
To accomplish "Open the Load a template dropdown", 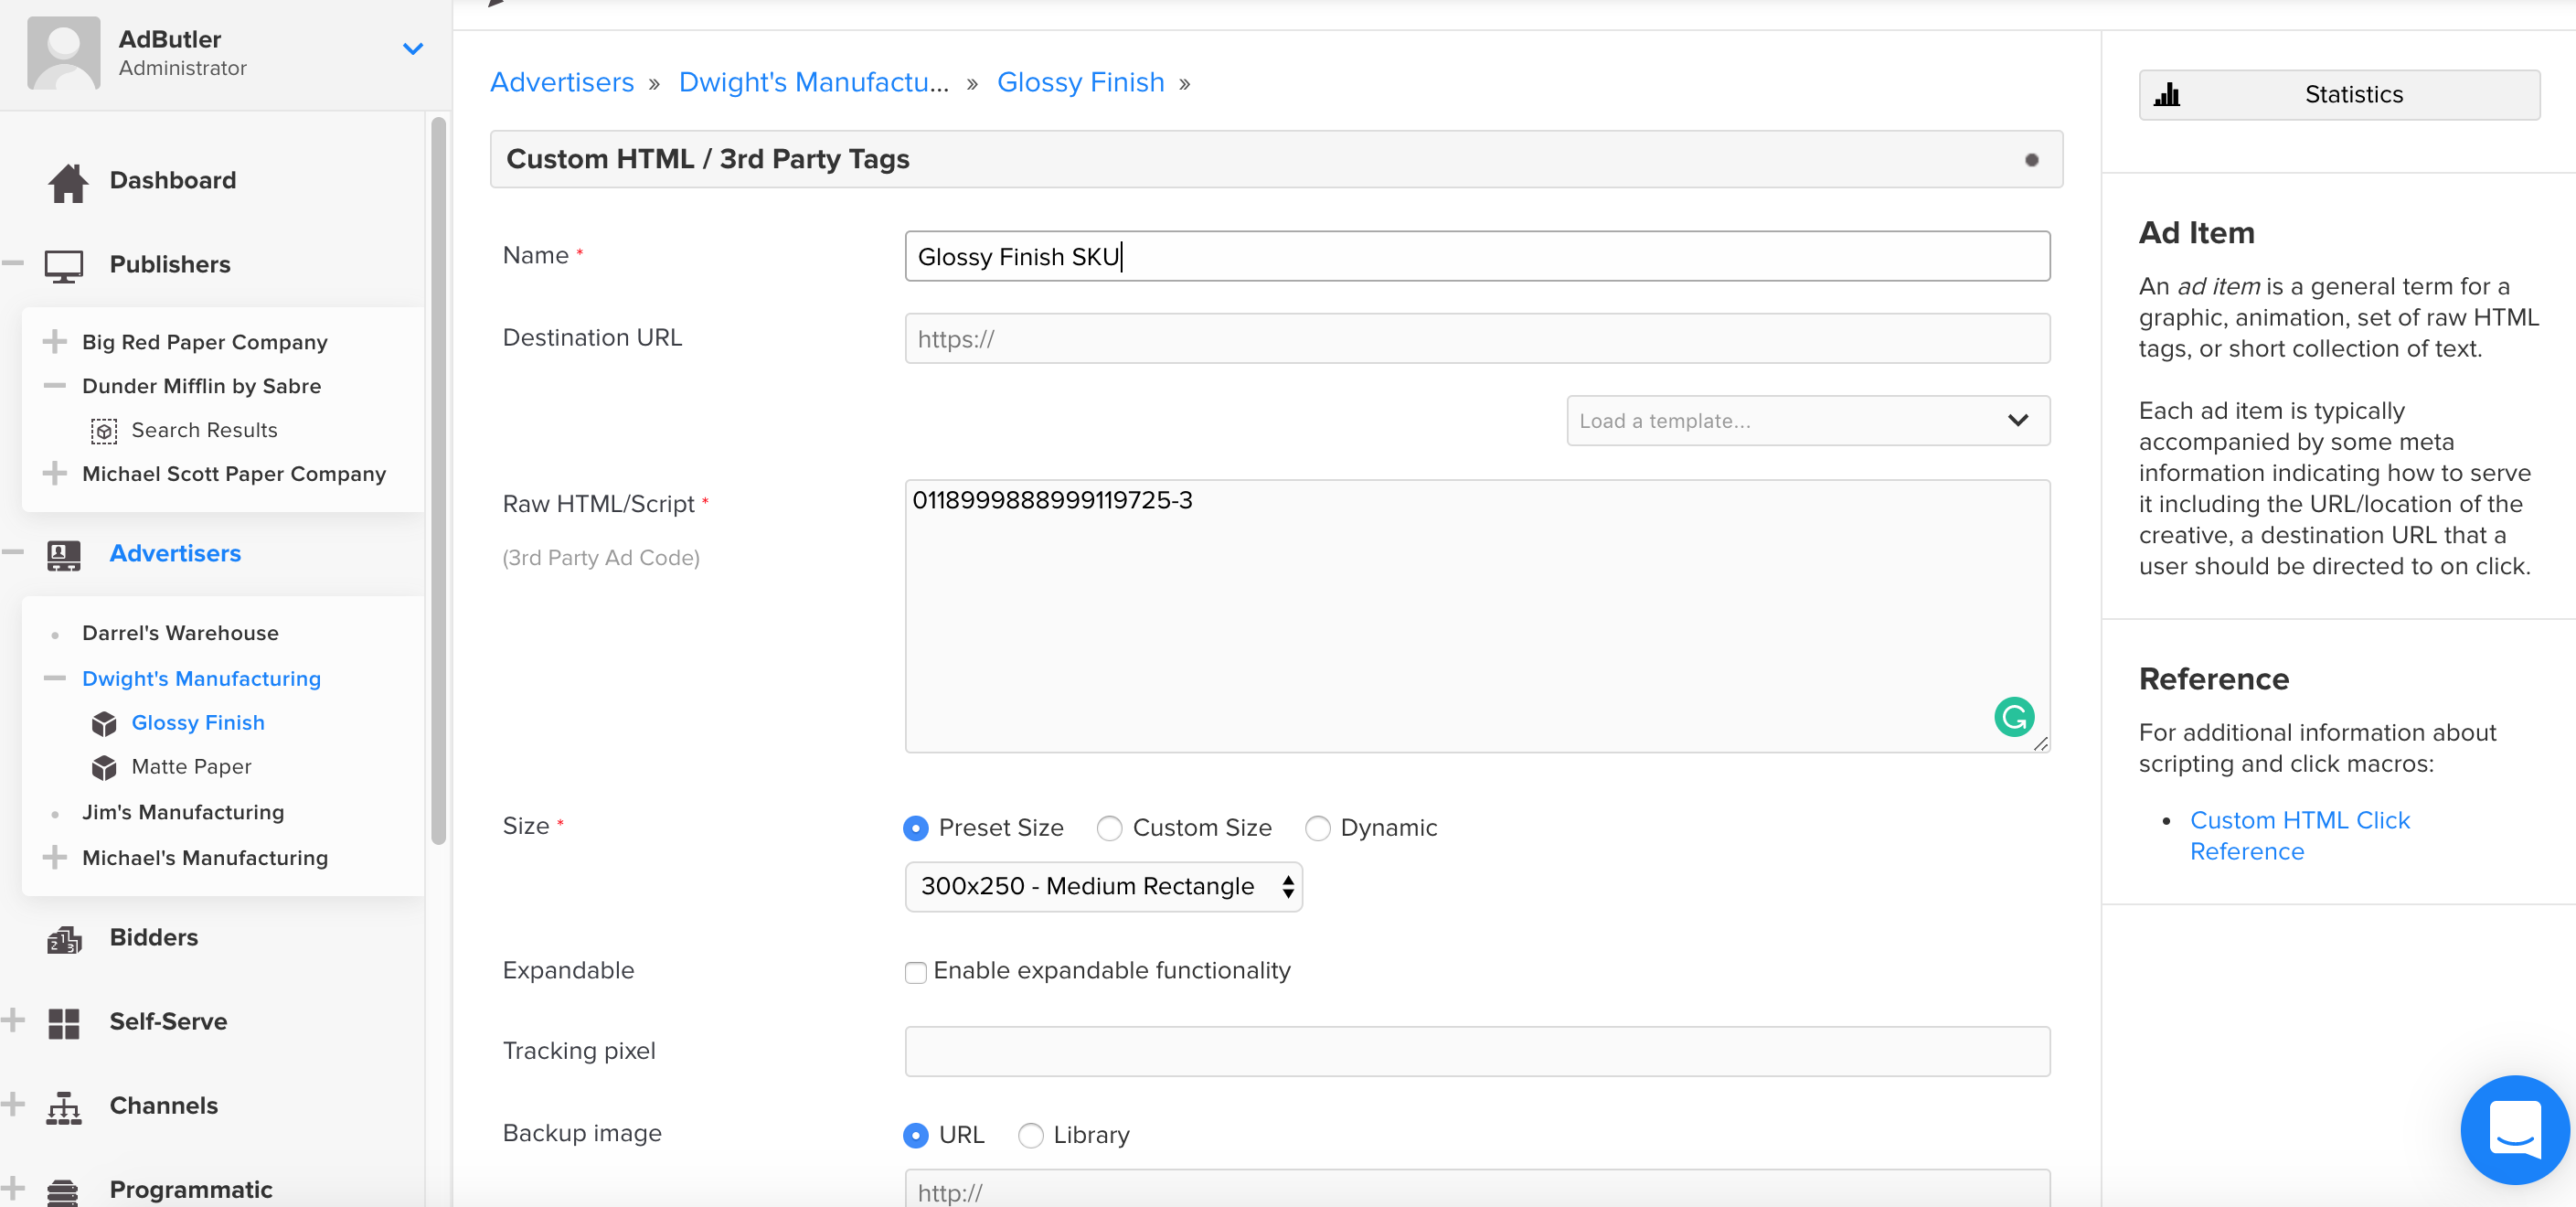I will point(1806,421).
